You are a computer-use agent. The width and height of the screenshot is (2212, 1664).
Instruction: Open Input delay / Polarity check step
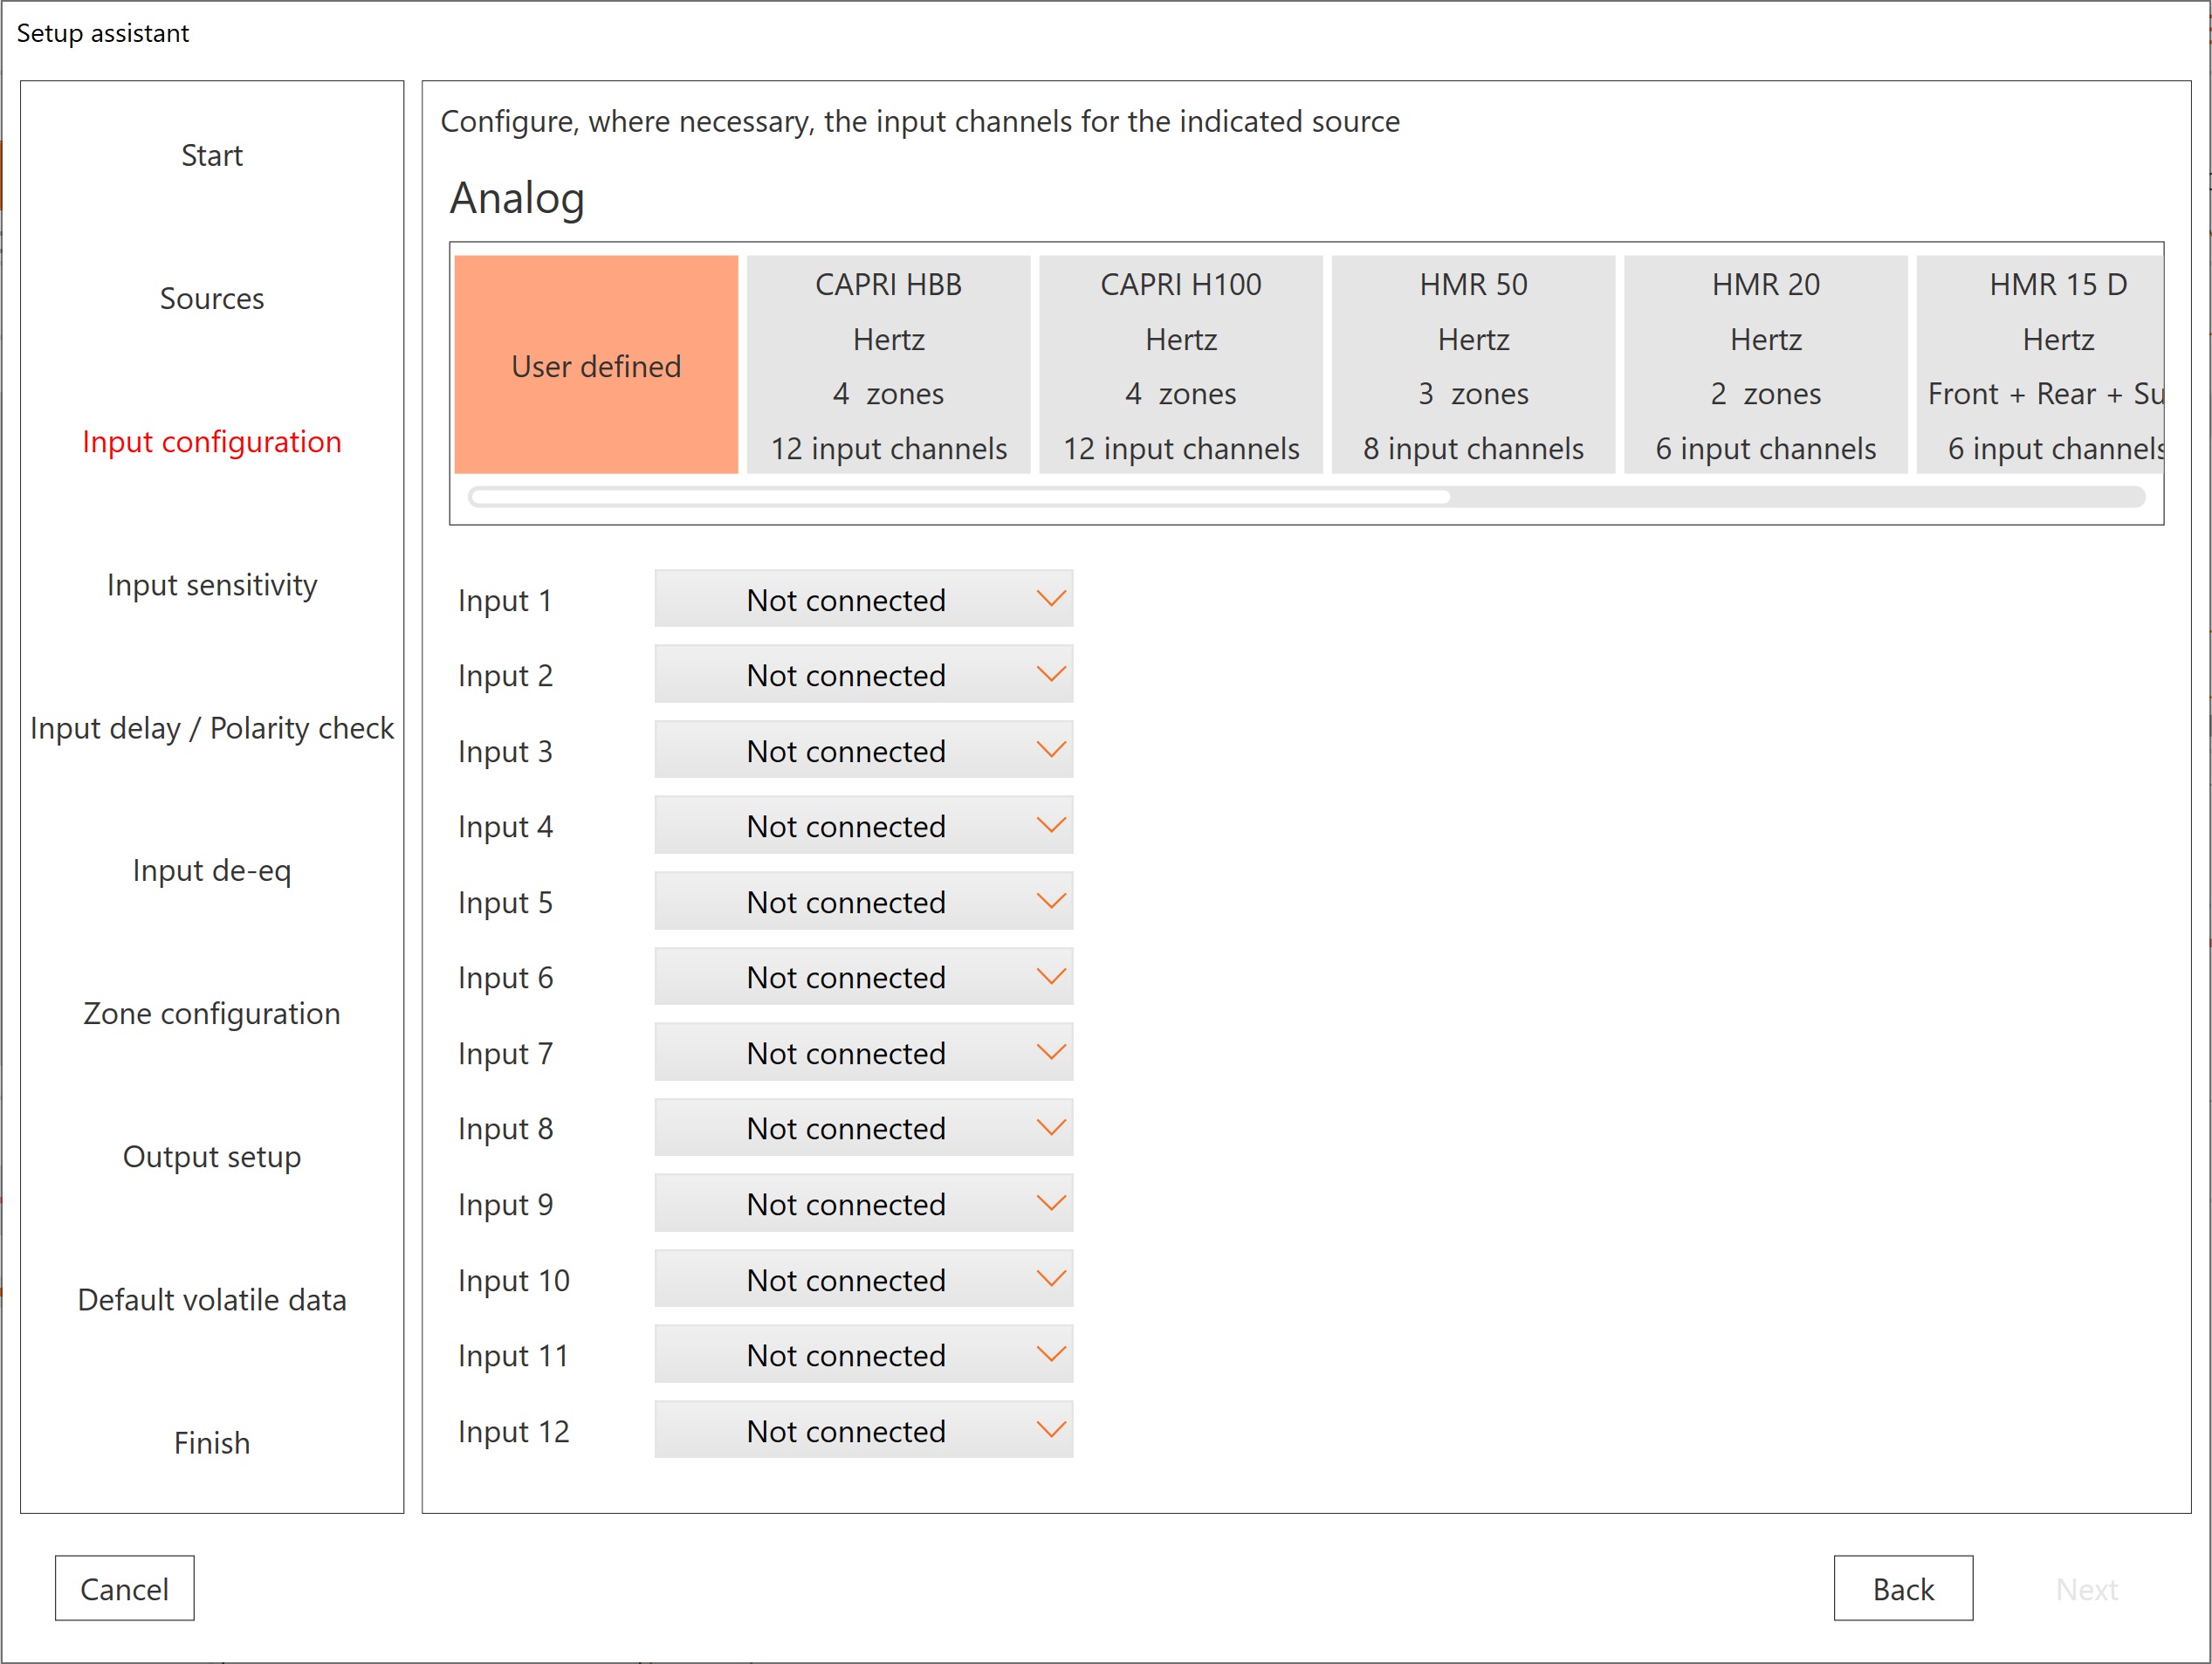211,727
